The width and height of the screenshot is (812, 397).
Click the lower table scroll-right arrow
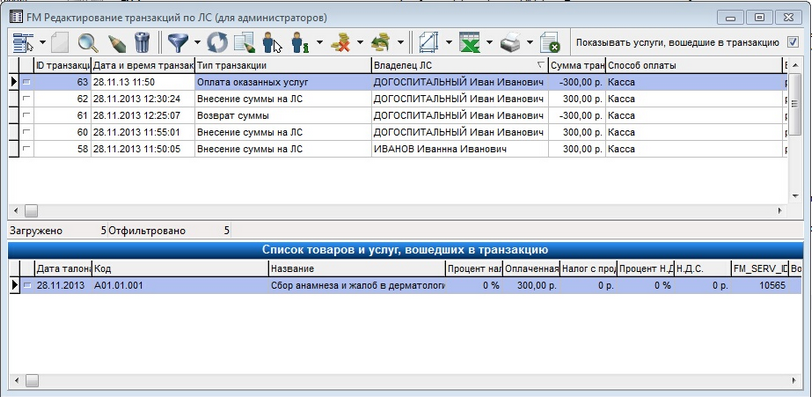pyautogui.click(x=793, y=381)
